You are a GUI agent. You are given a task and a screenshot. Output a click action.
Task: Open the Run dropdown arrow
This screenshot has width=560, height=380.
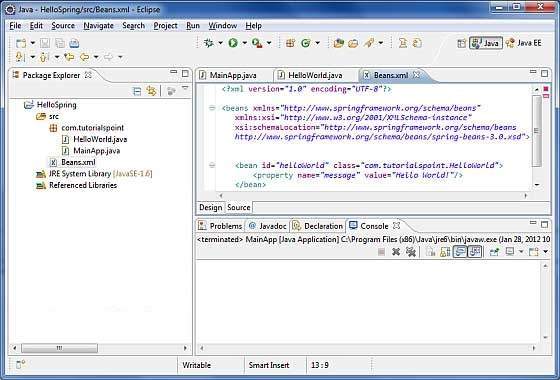coord(245,43)
